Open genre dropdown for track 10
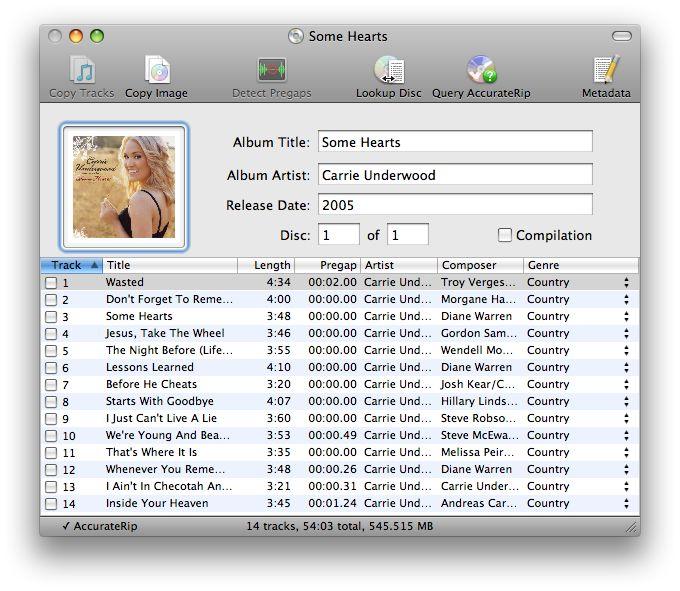The width and height of the screenshot is (680, 591). click(x=626, y=435)
